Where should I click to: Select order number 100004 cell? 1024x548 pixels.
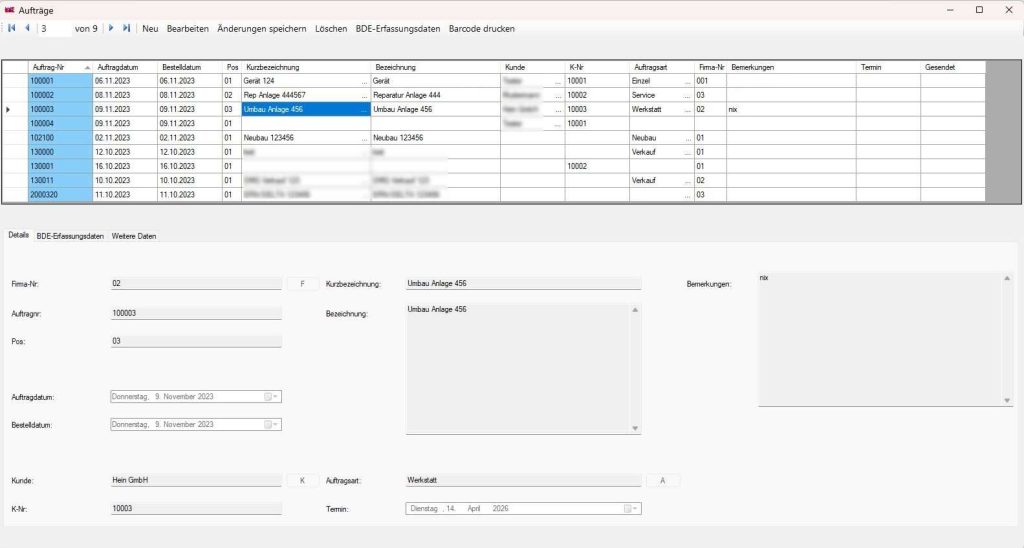[x=60, y=123]
